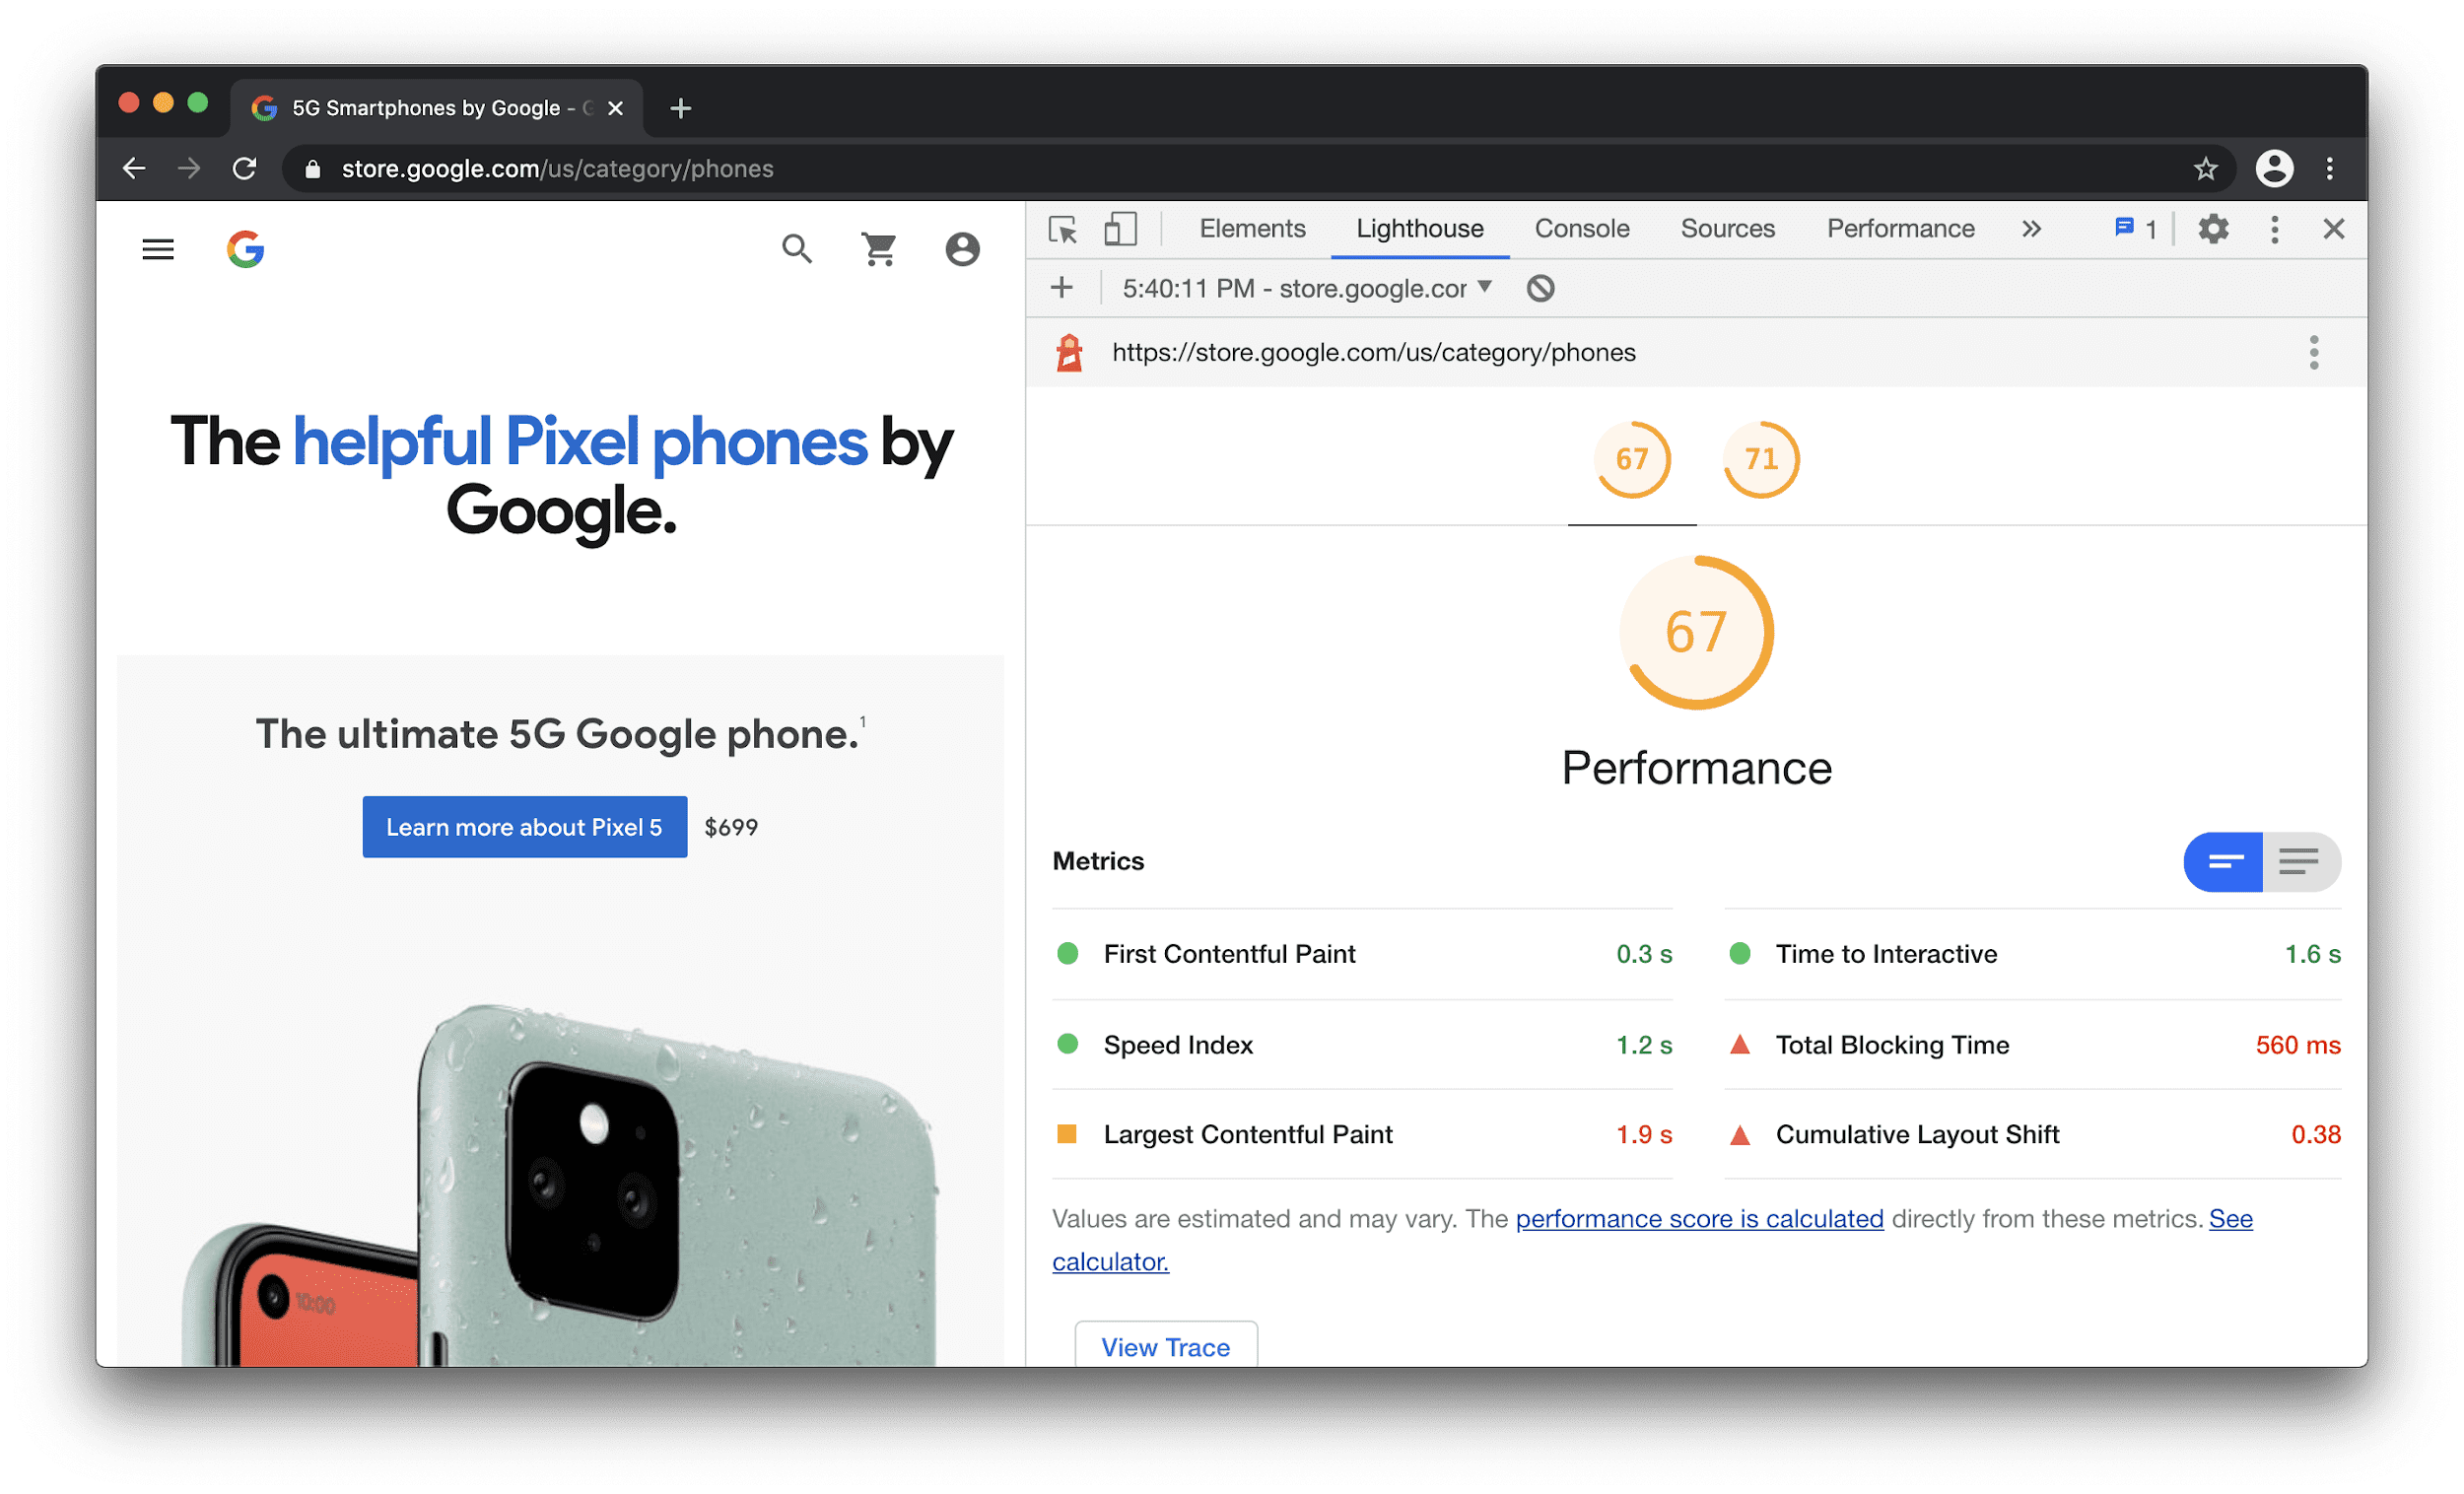Click the more tools kebab menu icon
Screen dimensions: 2464x1494
point(2276,227)
